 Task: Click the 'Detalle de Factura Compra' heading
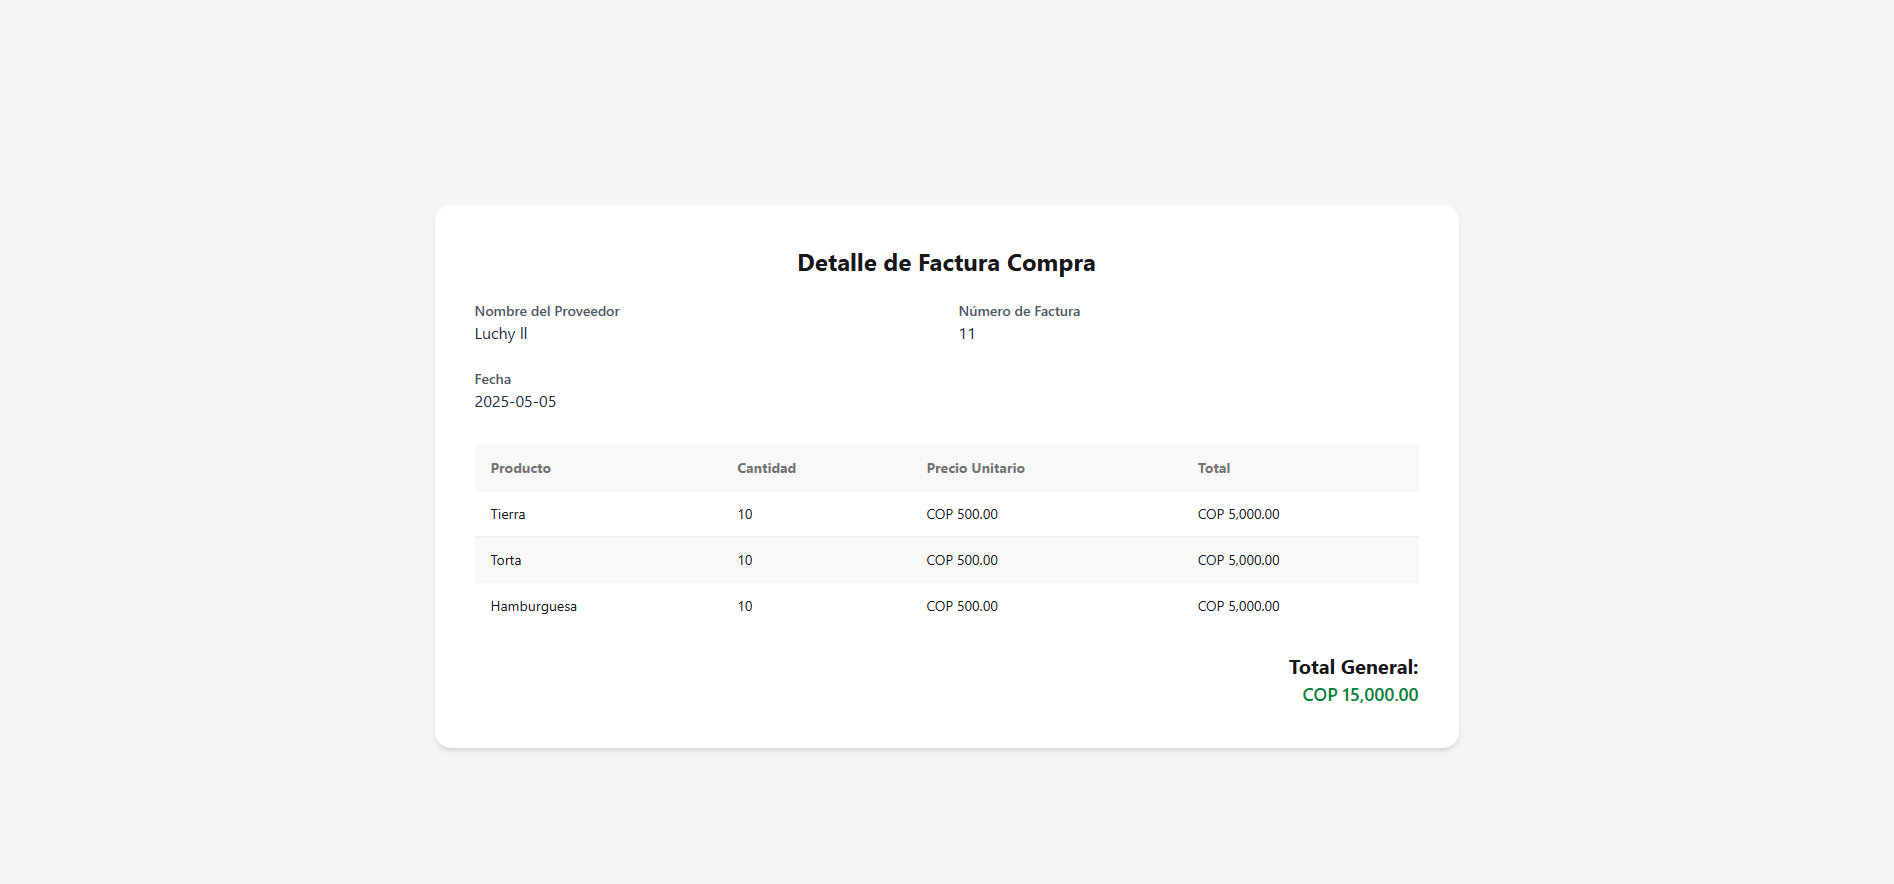click(x=946, y=263)
